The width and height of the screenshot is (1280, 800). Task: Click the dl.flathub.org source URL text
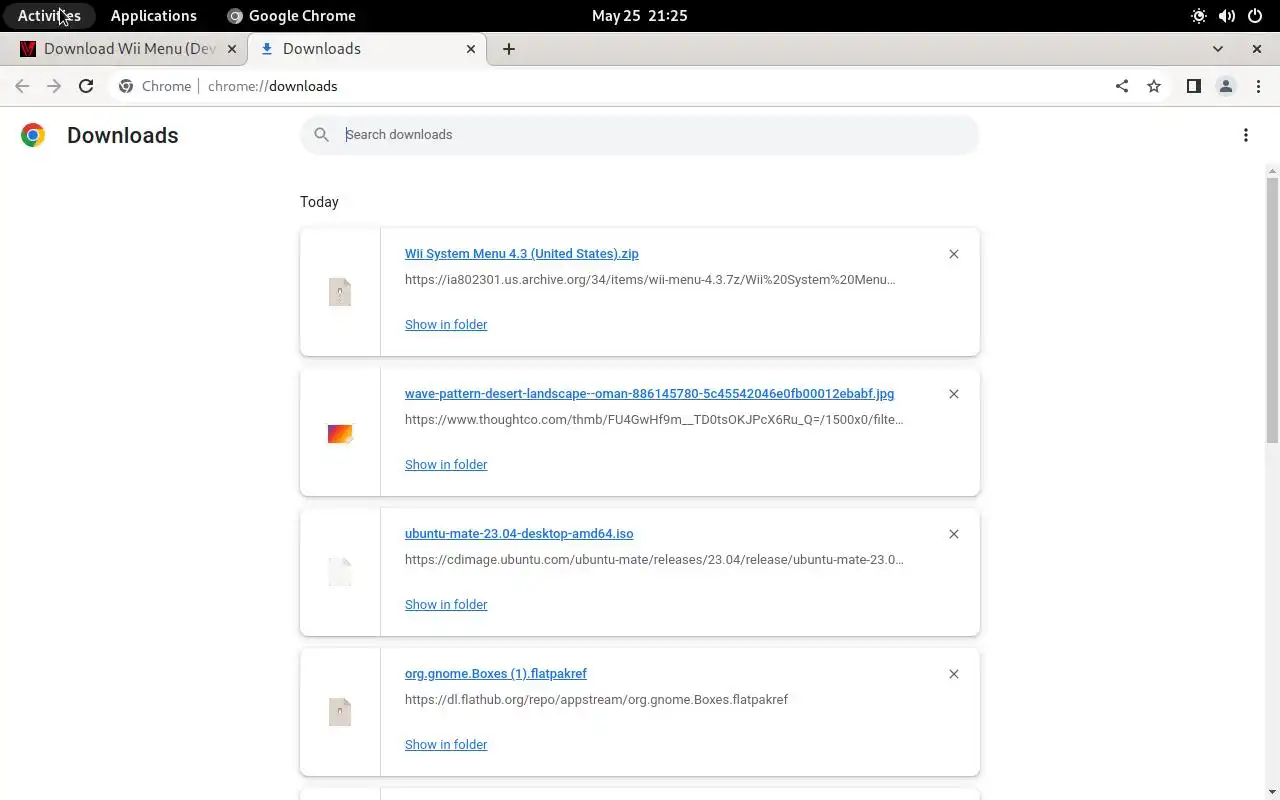[x=596, y=700]
